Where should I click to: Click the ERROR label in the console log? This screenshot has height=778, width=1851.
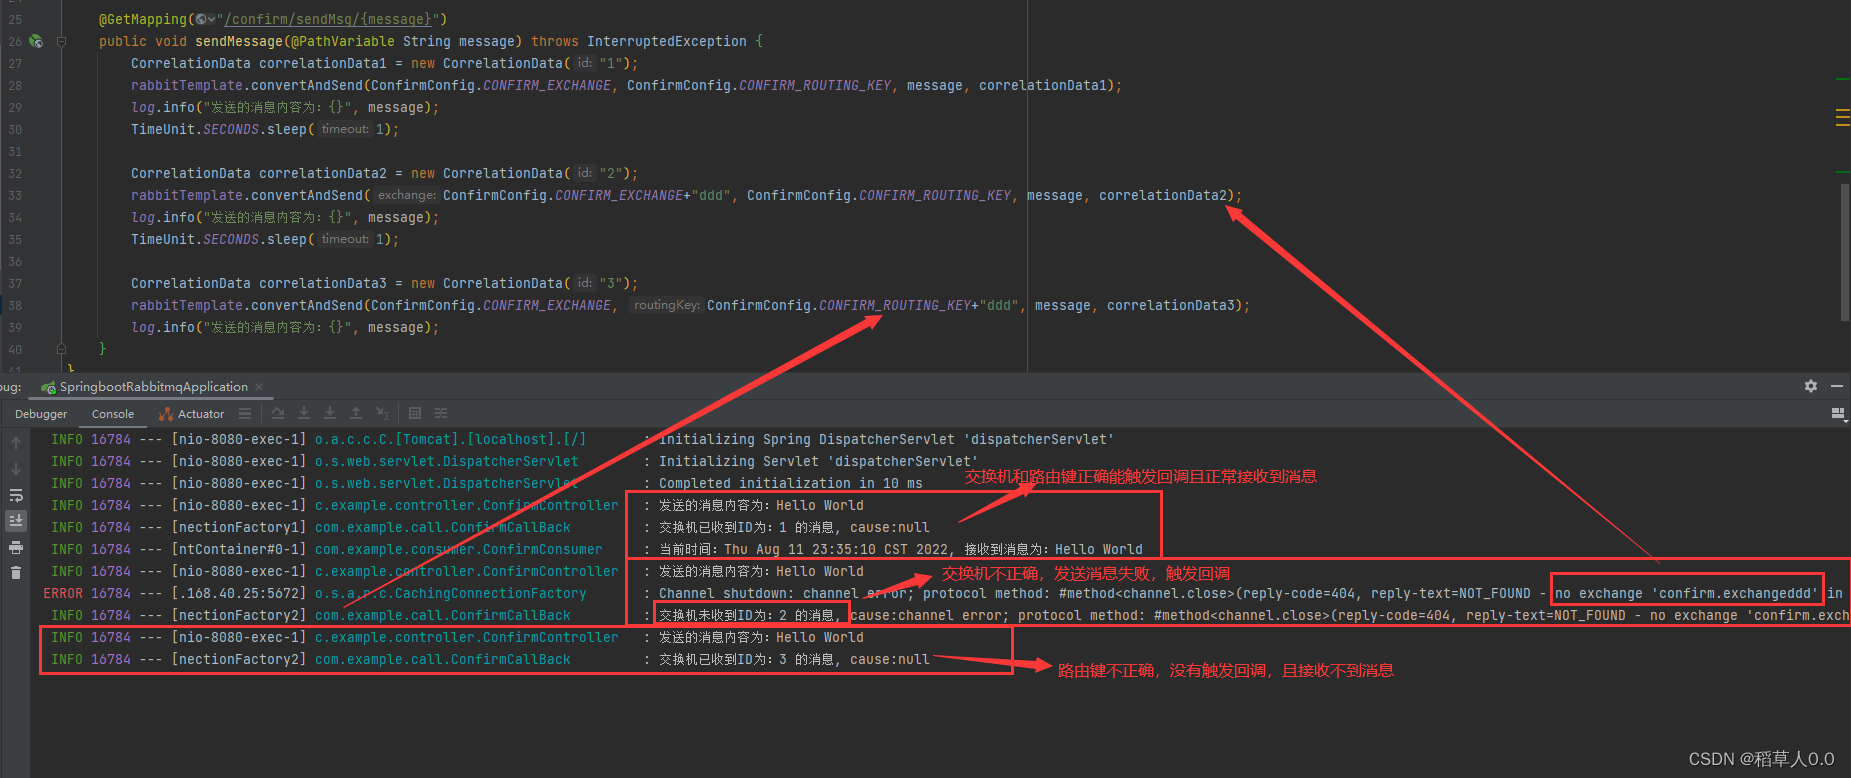[x=63, y=593]
